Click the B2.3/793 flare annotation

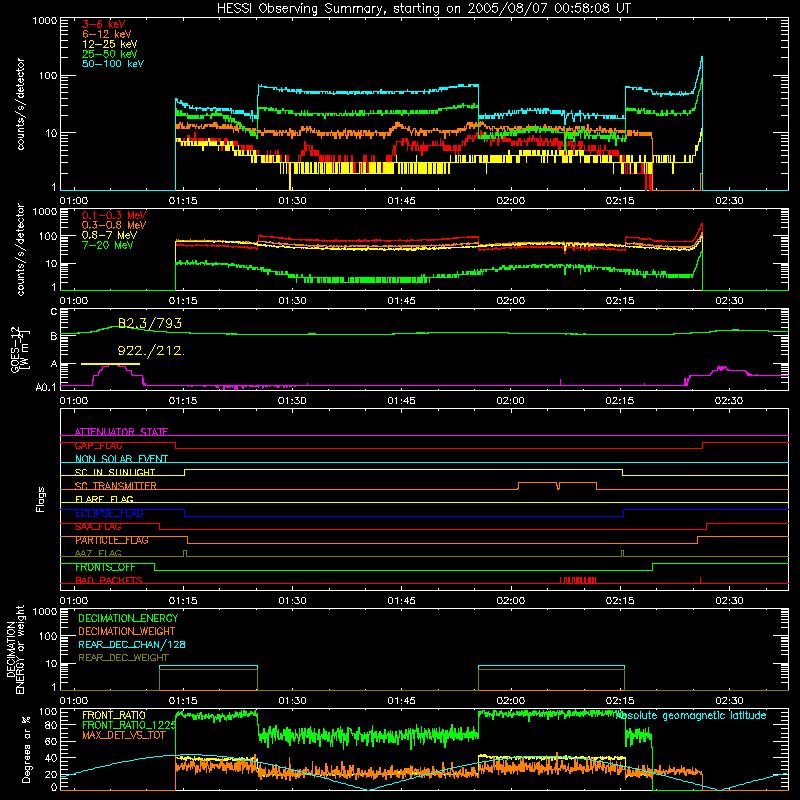(x=149, y=323)
